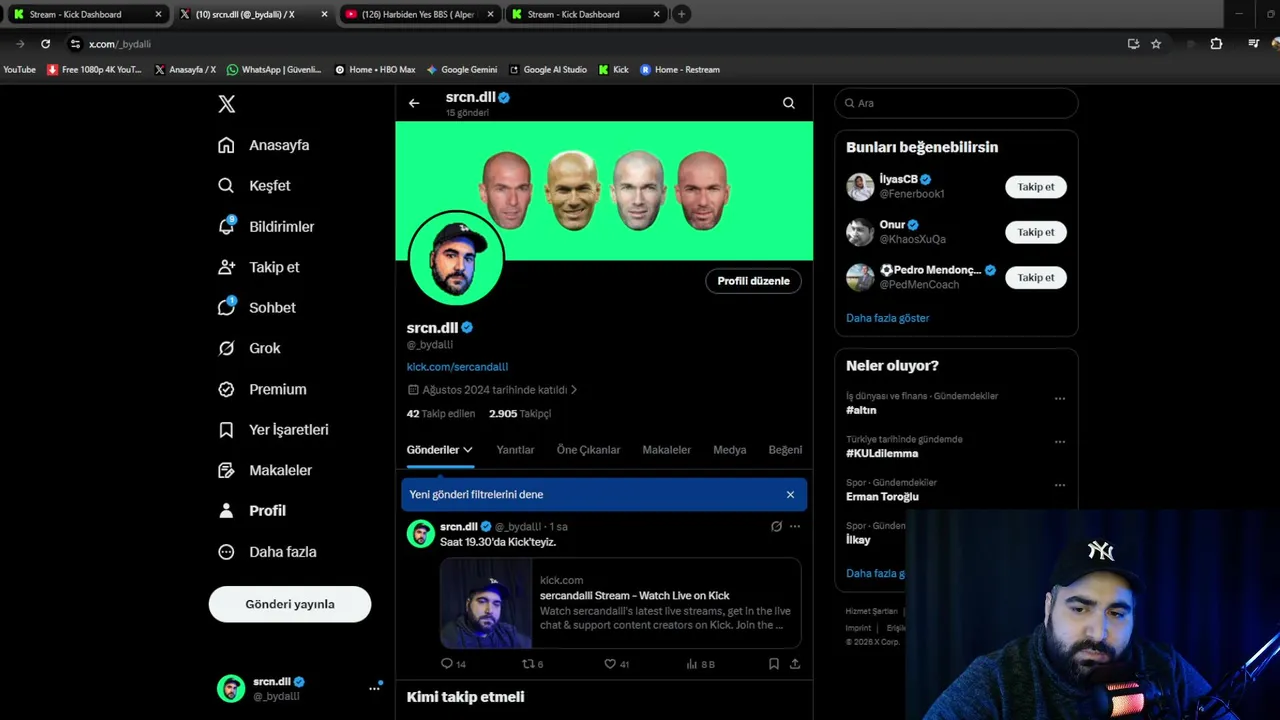Open Grok icon on post
Viewport: 1280px width, 720px height.
(776, 526)
